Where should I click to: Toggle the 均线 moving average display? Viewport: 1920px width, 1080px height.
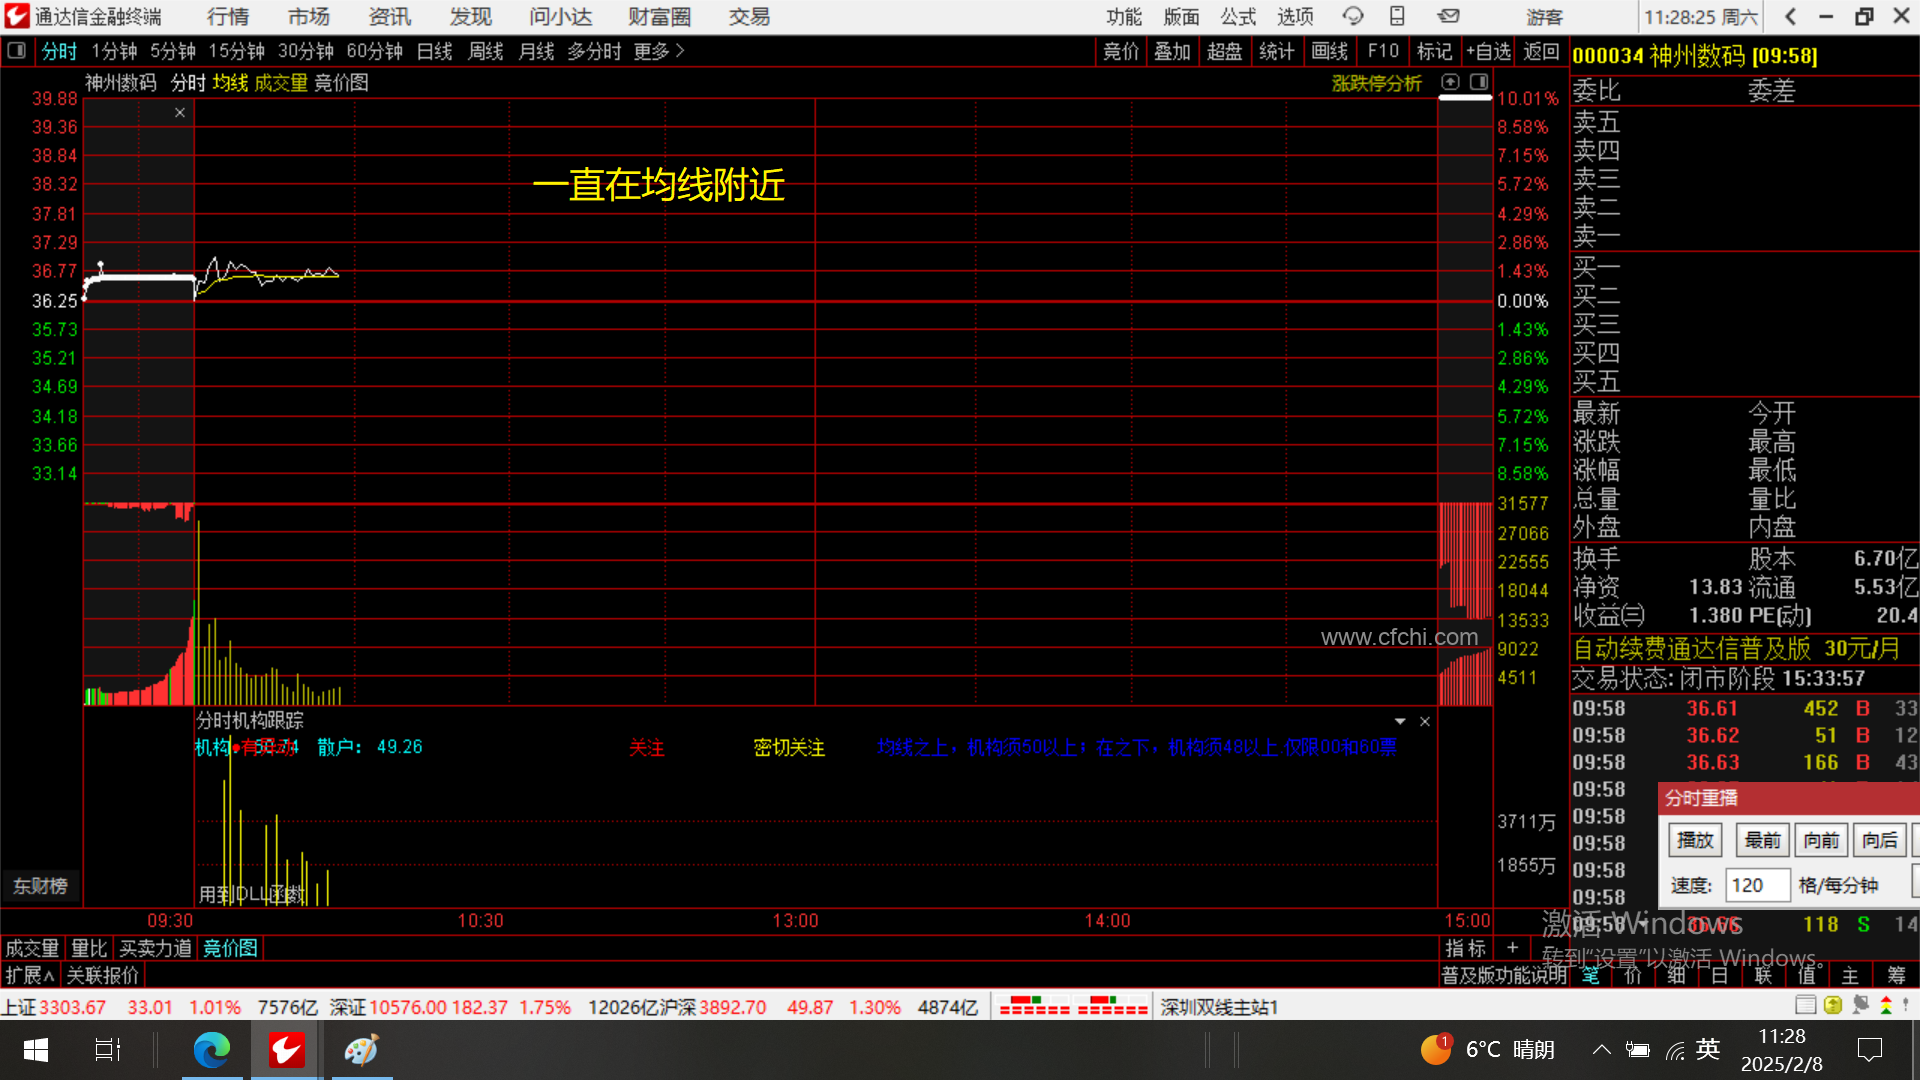(230, 83)
